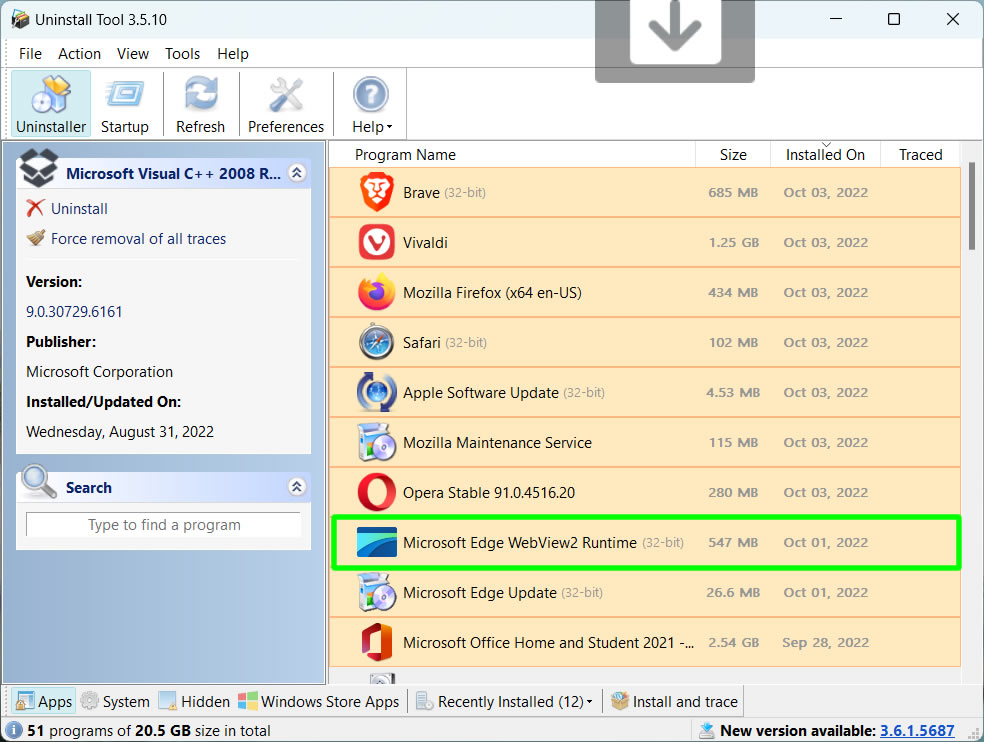This screenshot has height=742, width=984.
Task: Select the Microsoft Office icon
Action: 377,642
